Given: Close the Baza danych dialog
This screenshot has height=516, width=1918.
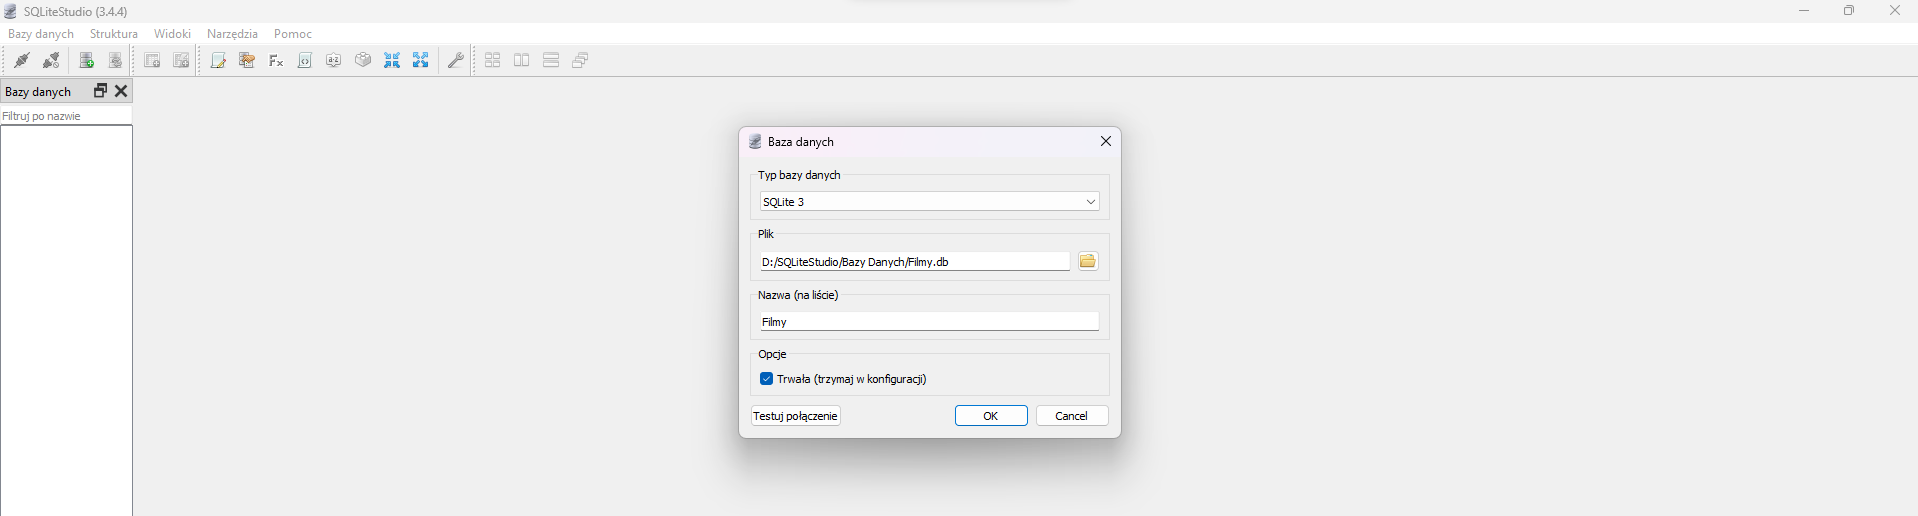Looking at the screenshot, I should [x=1106, y=141].
